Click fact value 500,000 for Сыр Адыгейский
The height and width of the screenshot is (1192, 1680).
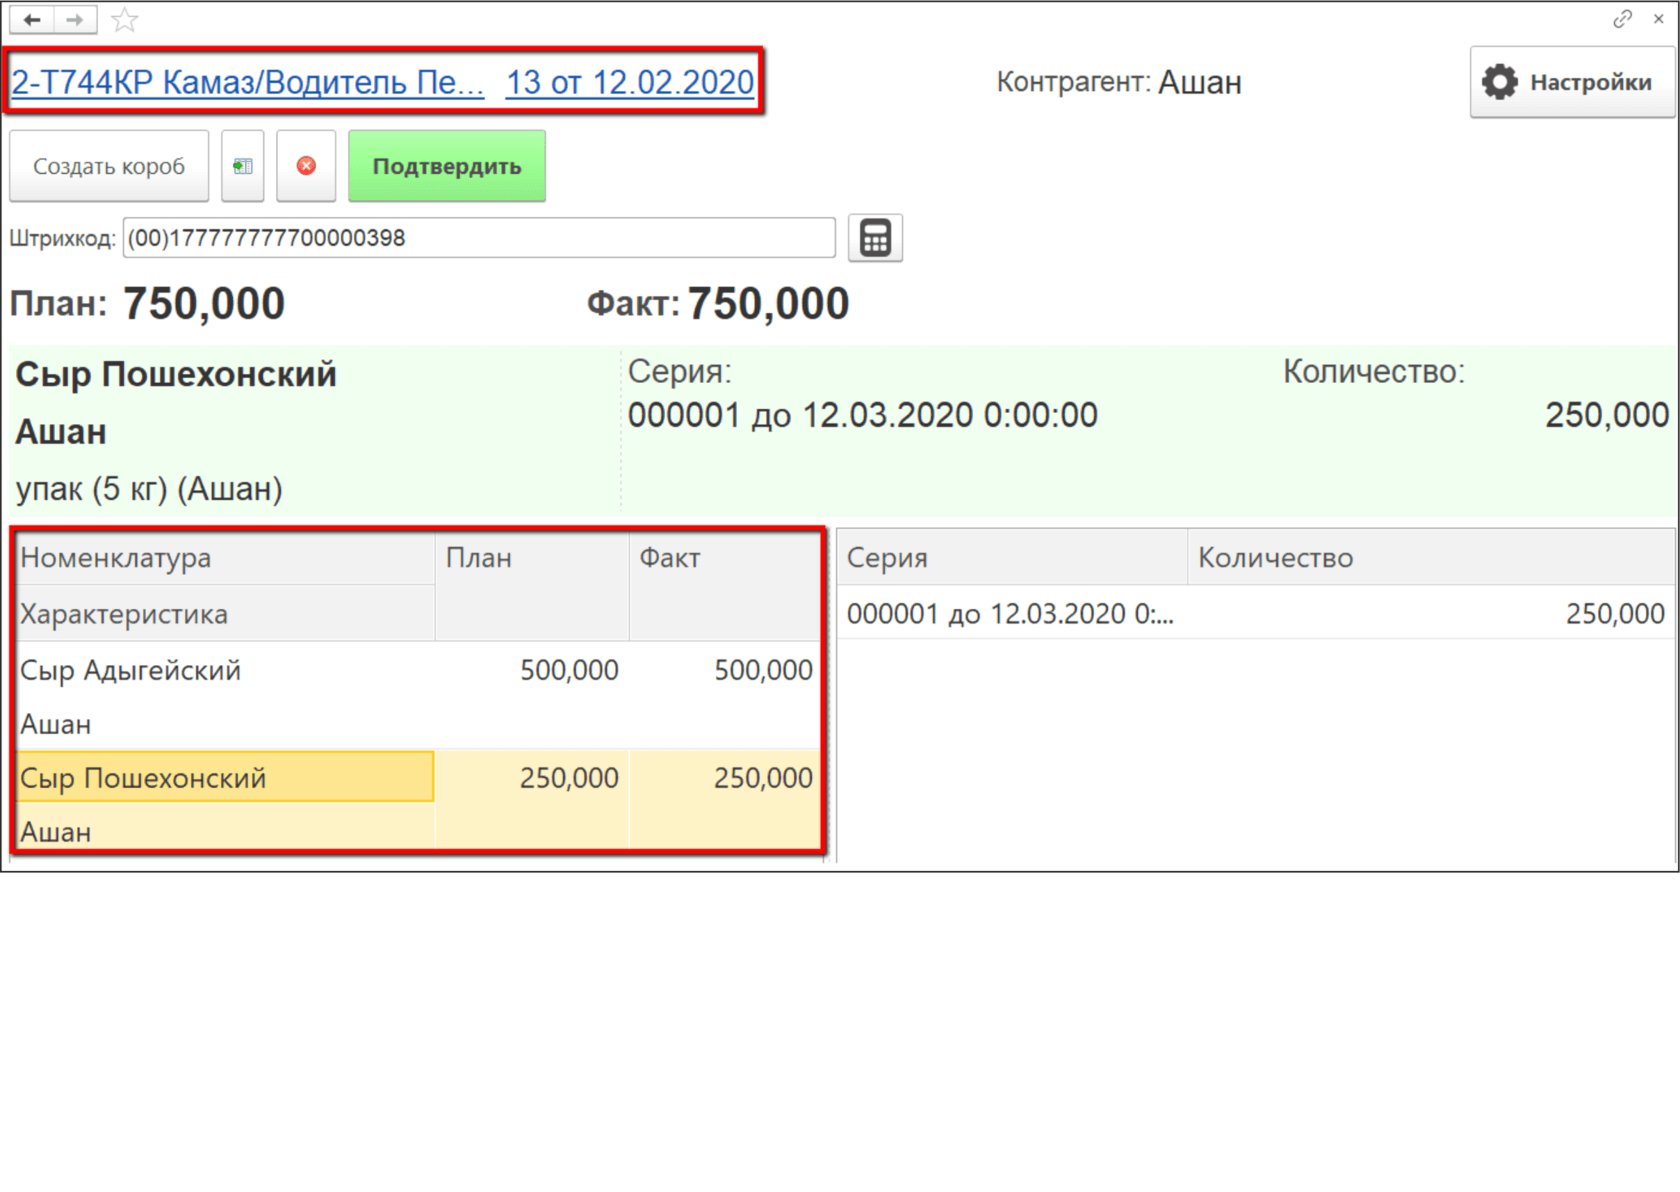pos(763,670)
